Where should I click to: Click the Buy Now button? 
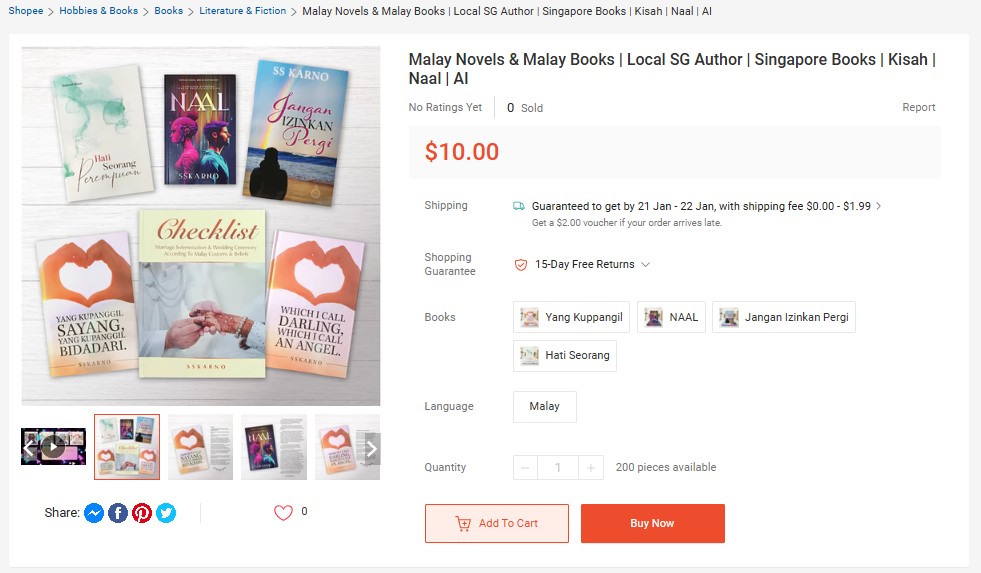(x=652, y=524)
